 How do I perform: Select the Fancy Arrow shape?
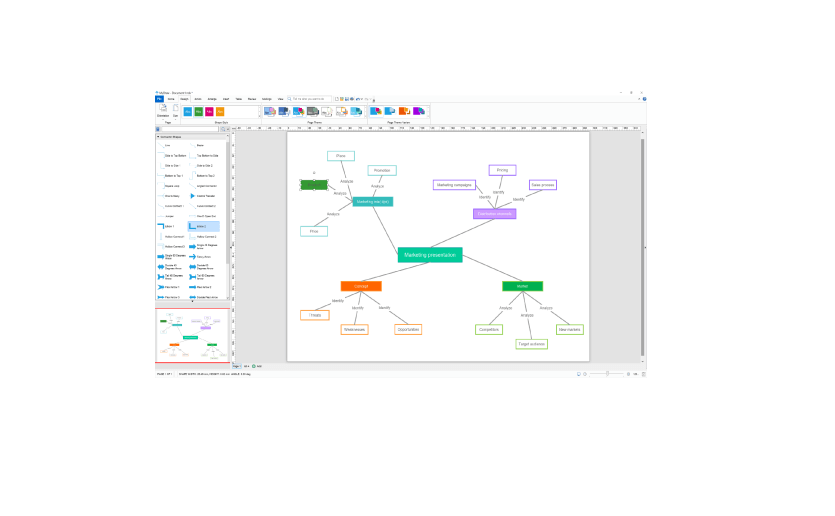pyautogui.click(x=201, y=257)
